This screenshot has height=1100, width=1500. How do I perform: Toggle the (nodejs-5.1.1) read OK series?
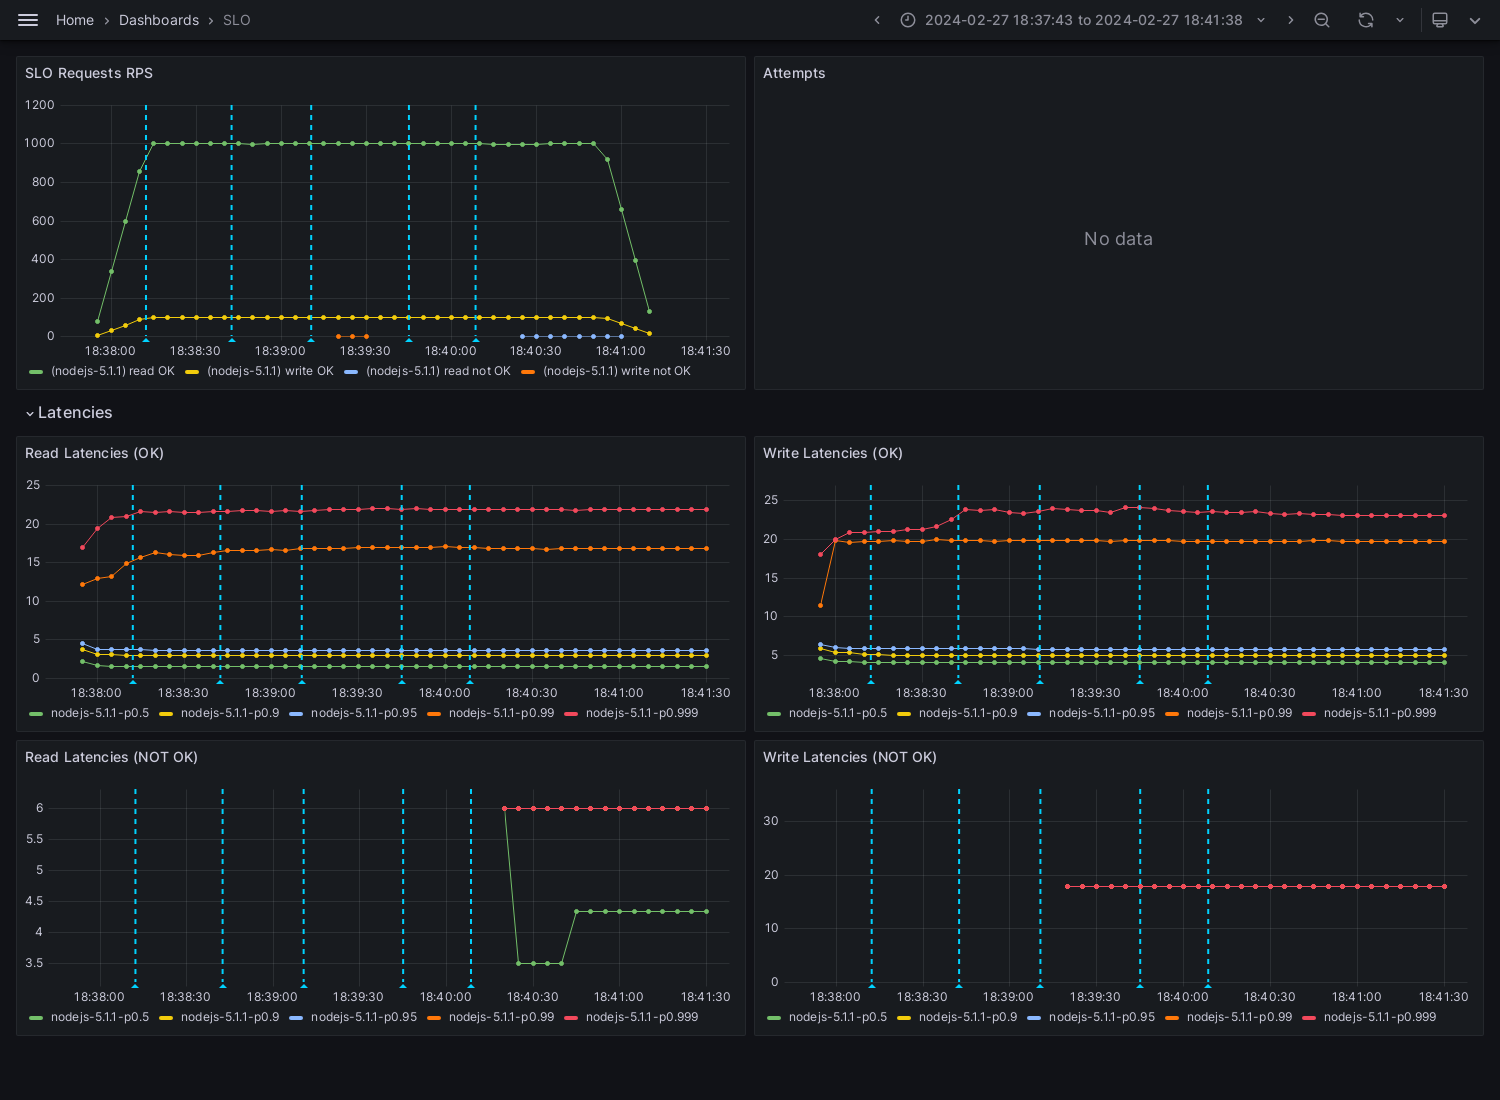113,371
